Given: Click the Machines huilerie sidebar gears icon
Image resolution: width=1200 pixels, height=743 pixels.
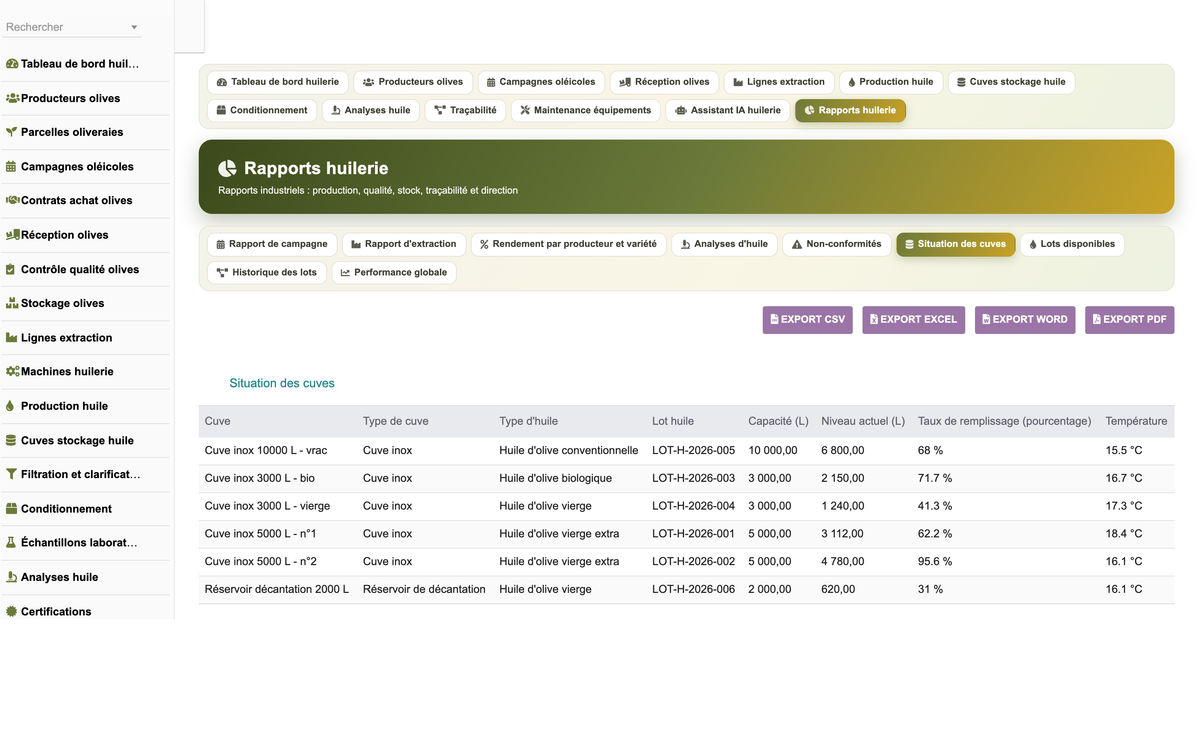Looking at the screenshot, I should (x=12, y=371).
